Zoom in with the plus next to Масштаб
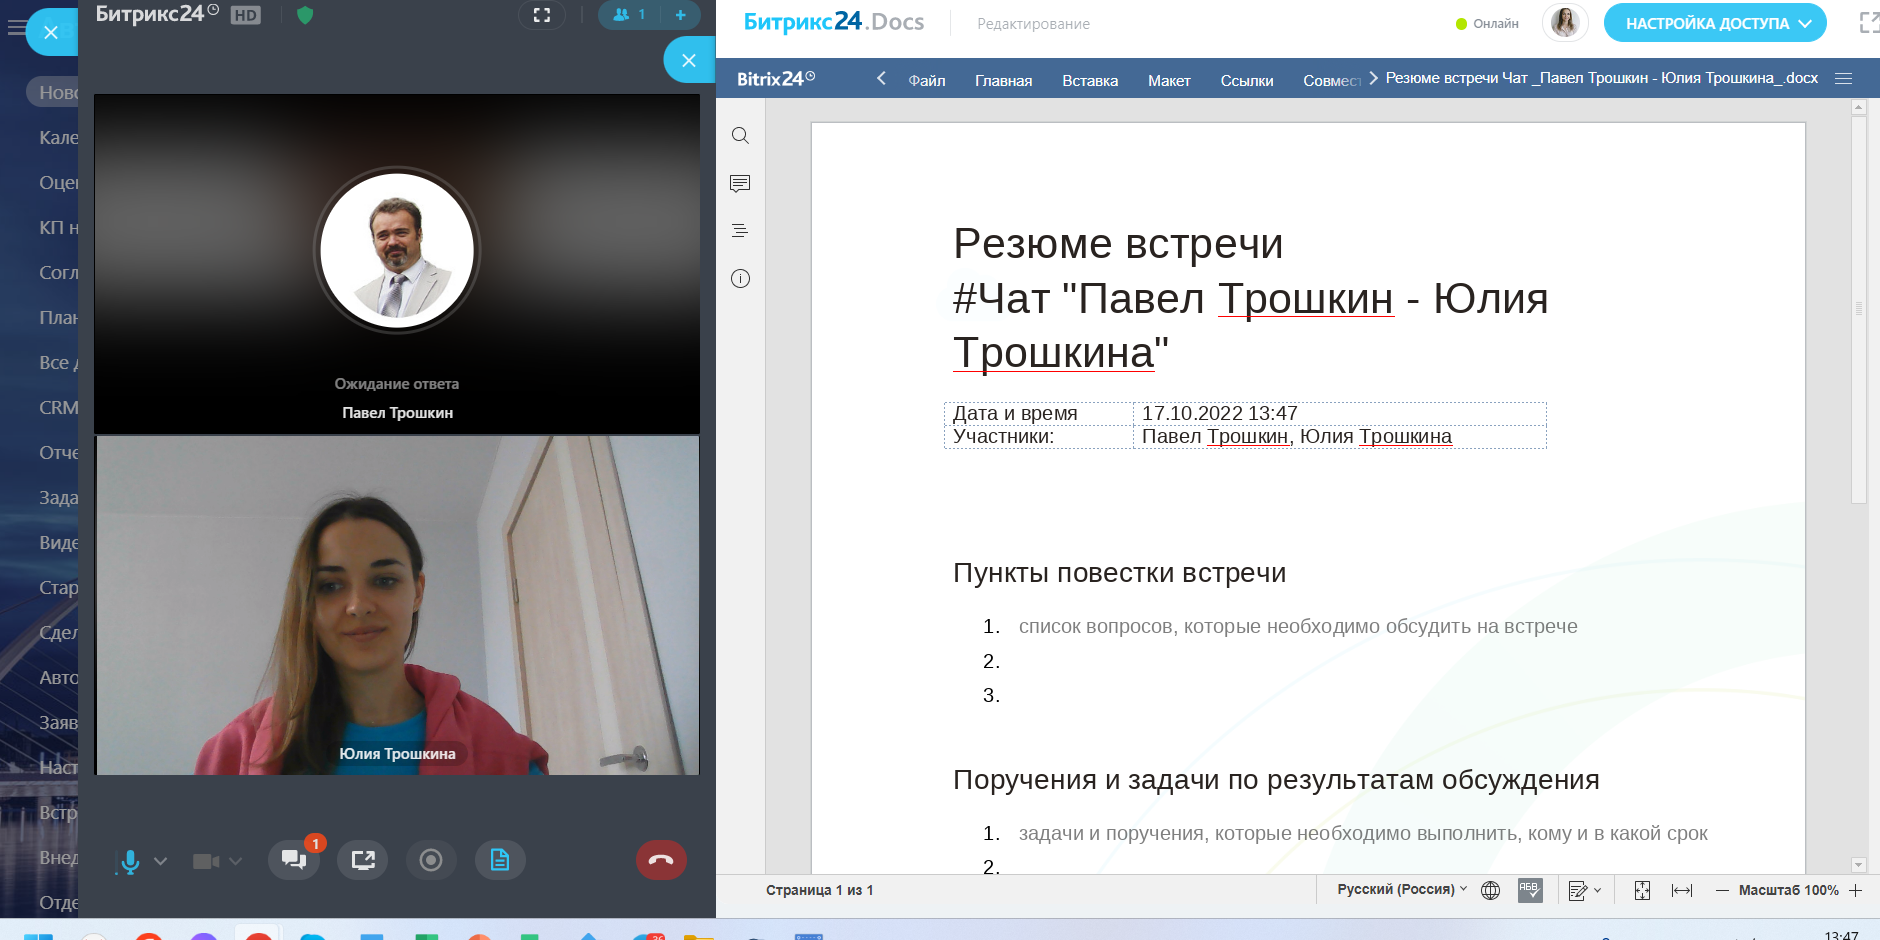 coord(1856,890)
